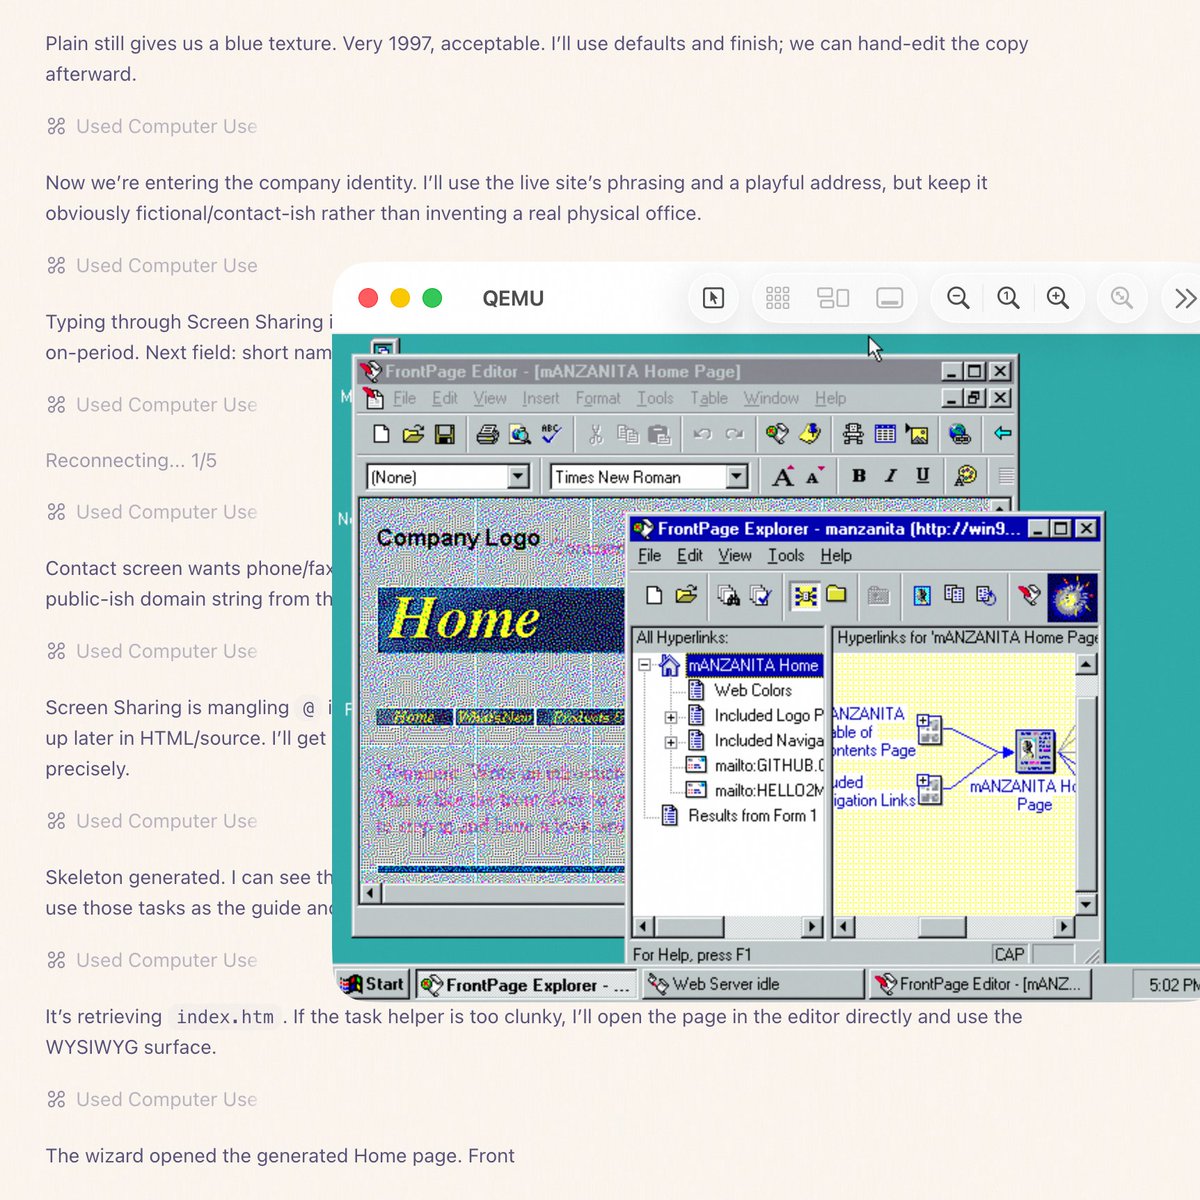This screenshot has width=1200, height=1200.
Task: Open Edit menu in FrontPage Explorer
Action: [690, 555]
